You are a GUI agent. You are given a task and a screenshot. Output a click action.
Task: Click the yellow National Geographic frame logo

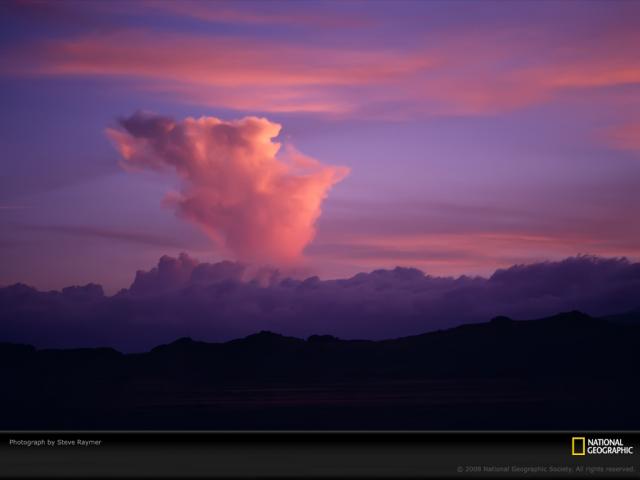pos(578,446)
